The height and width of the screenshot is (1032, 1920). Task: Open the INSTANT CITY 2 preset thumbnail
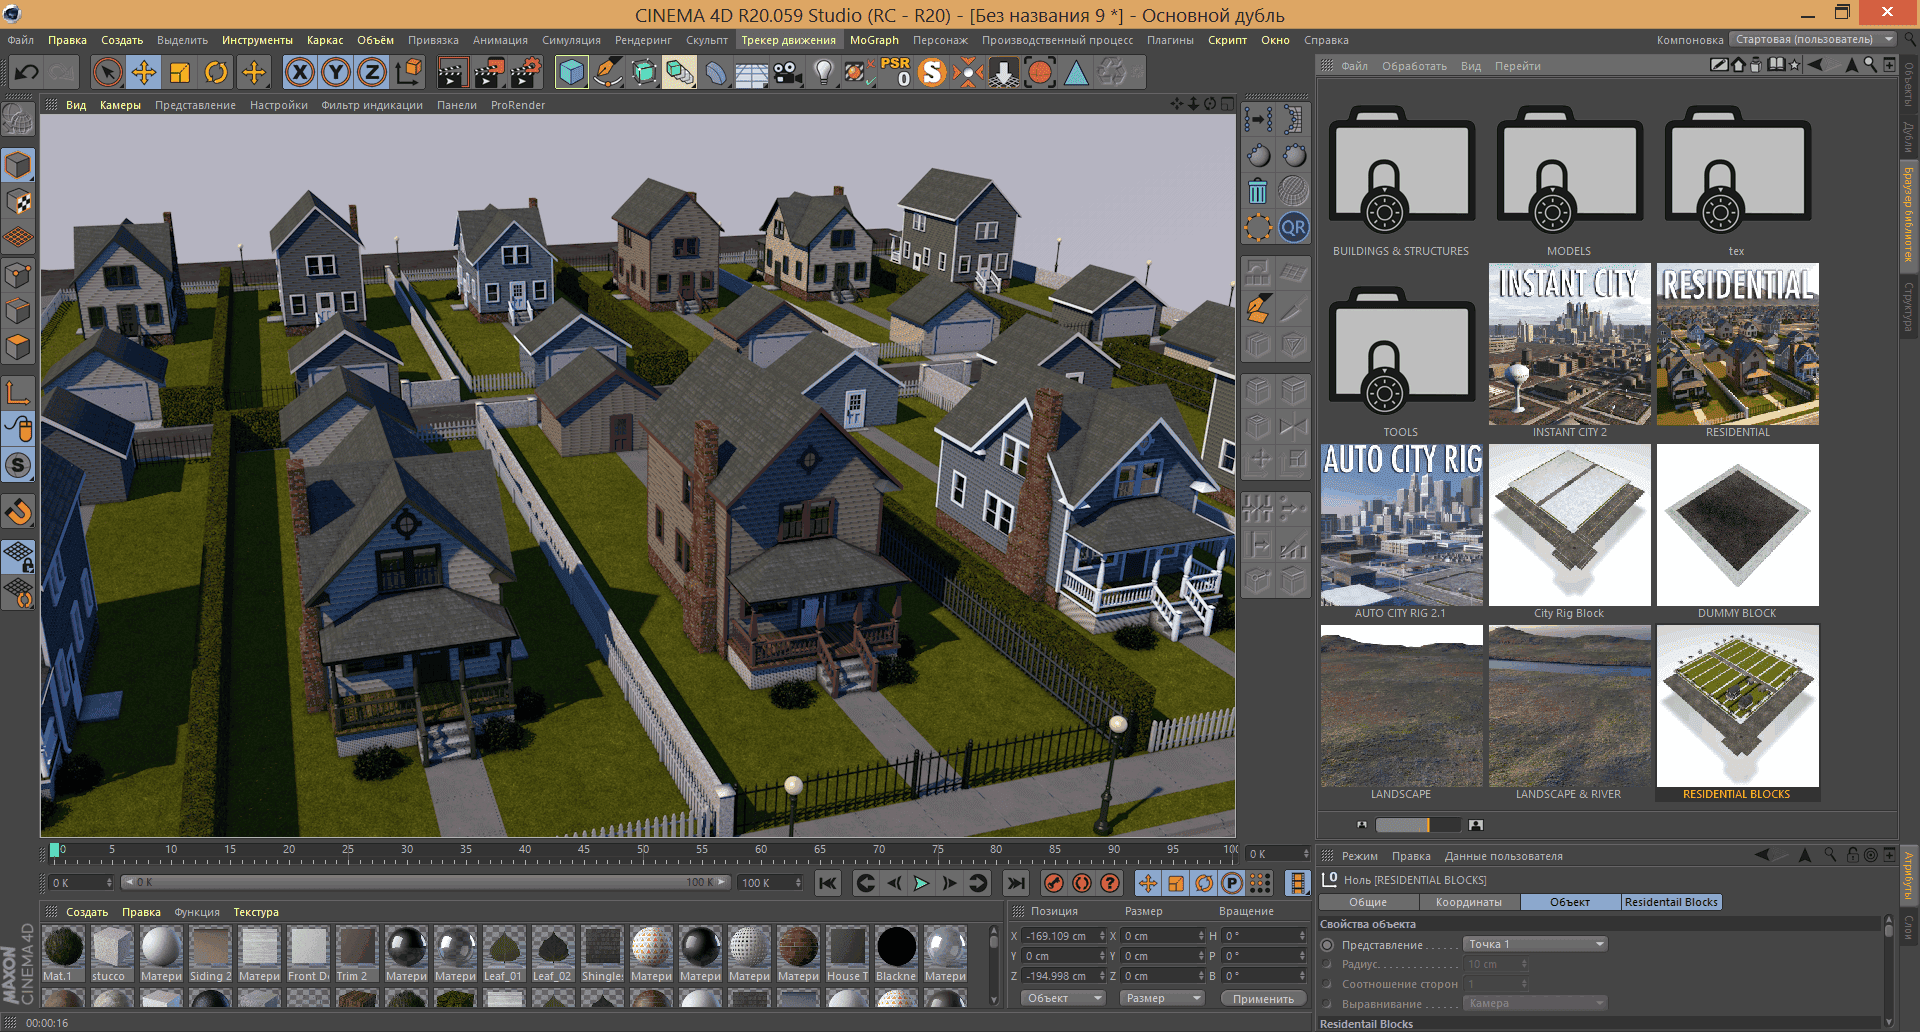coord(1569,344)
